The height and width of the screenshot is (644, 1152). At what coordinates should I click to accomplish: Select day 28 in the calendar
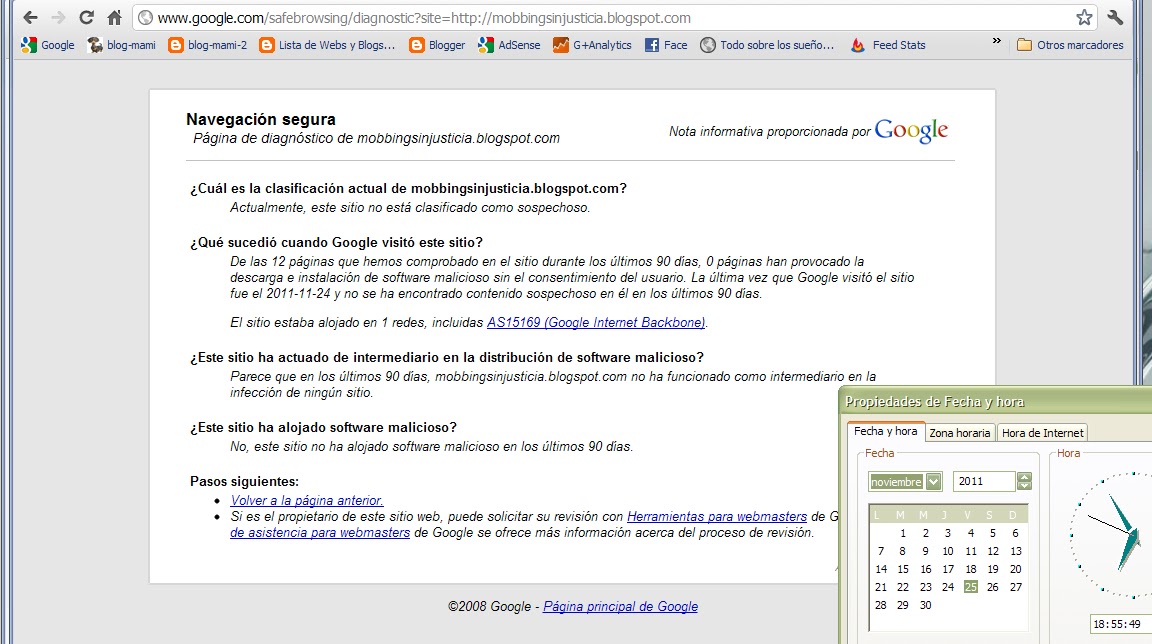click(x=881, y=605)
